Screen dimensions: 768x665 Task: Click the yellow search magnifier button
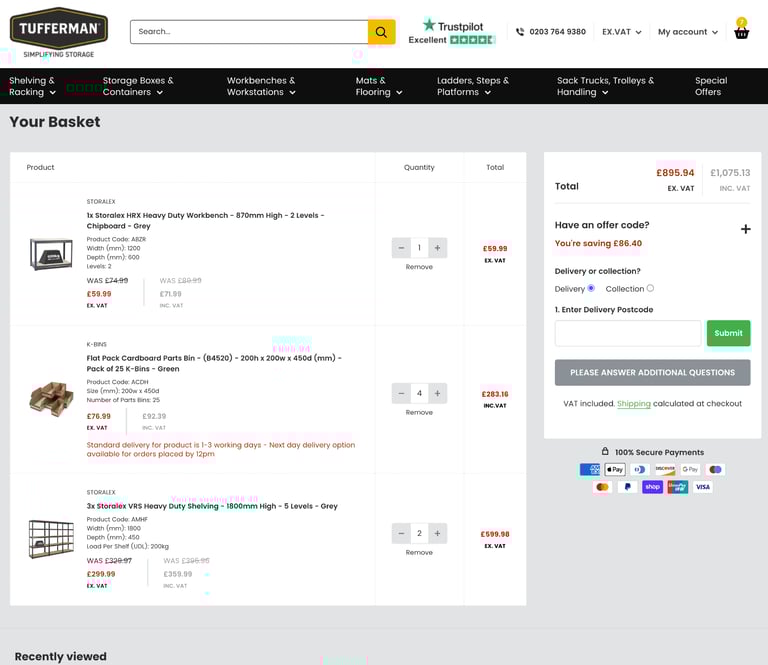(x=381, y=32)
